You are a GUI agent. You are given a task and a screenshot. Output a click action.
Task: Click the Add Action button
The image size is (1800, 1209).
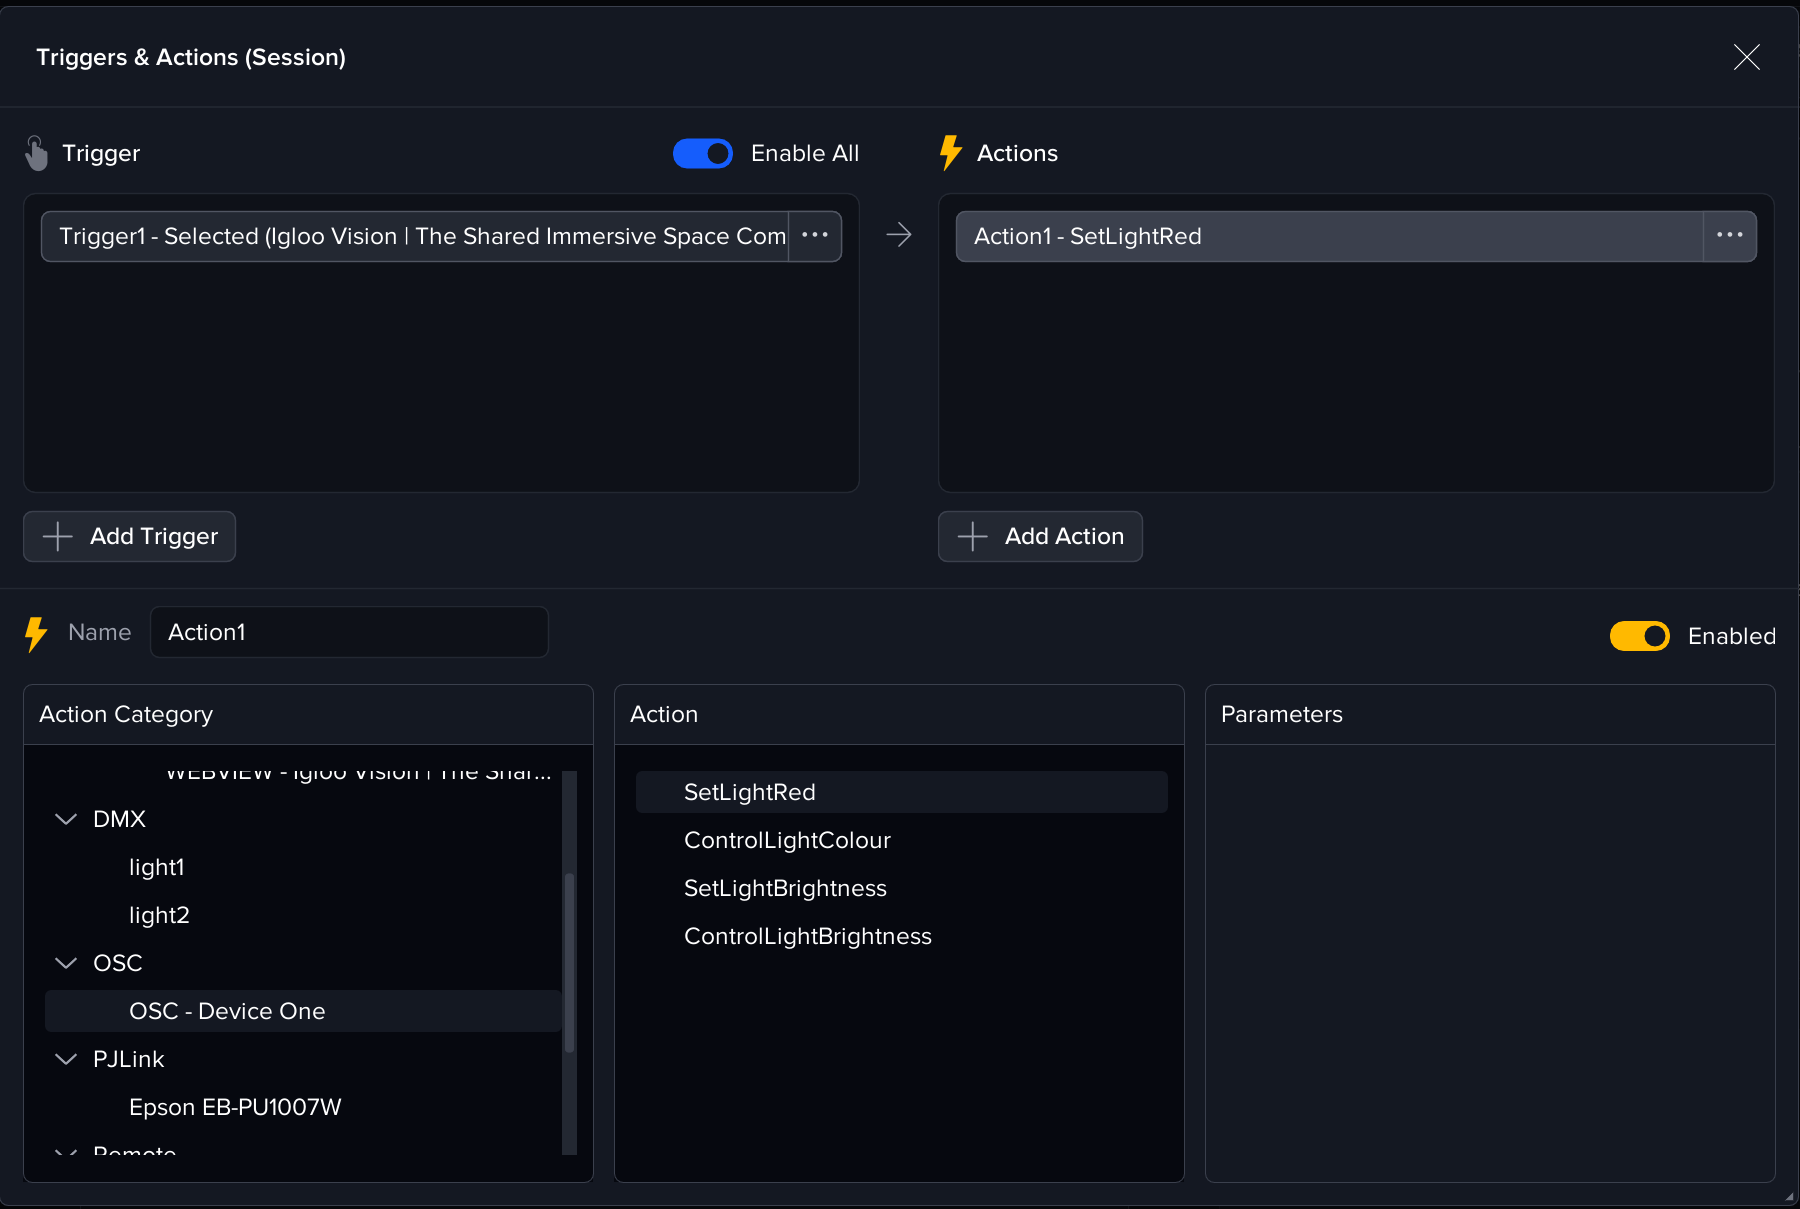pos(1040,537)
